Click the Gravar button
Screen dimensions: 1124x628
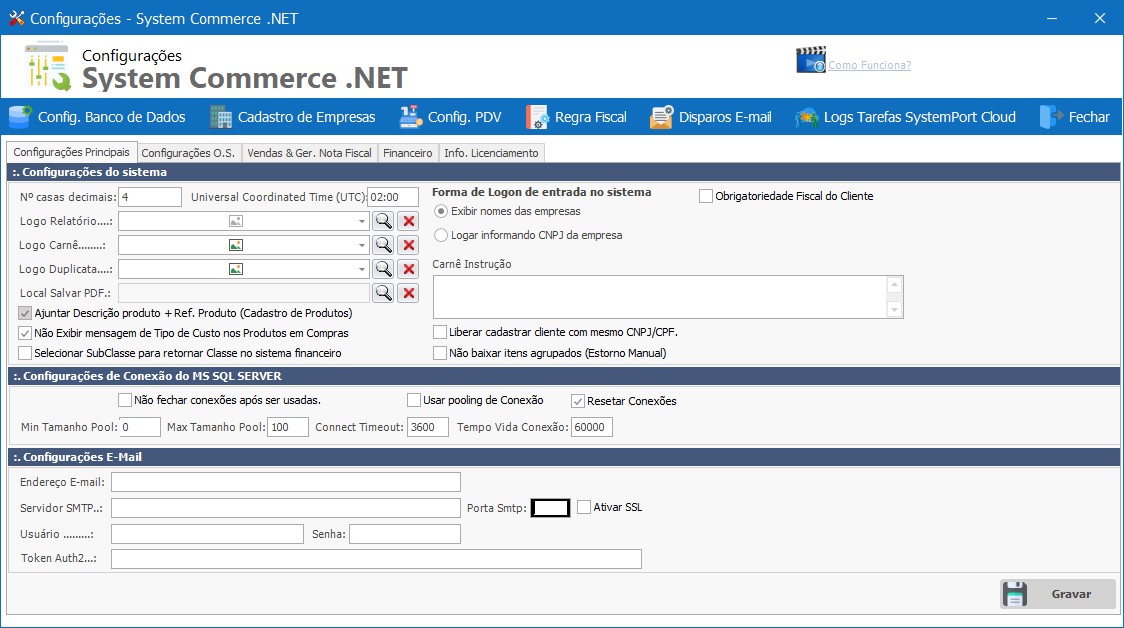pos(1058,593)
